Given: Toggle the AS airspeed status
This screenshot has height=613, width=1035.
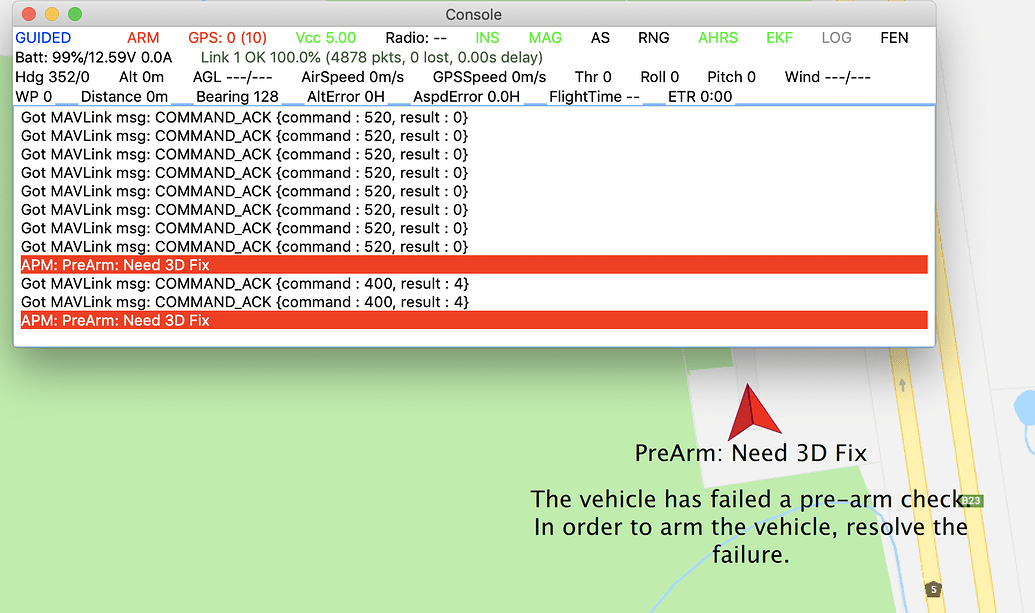Looking at the screenshot, I should pyautogui.click(x=600, y=37).
